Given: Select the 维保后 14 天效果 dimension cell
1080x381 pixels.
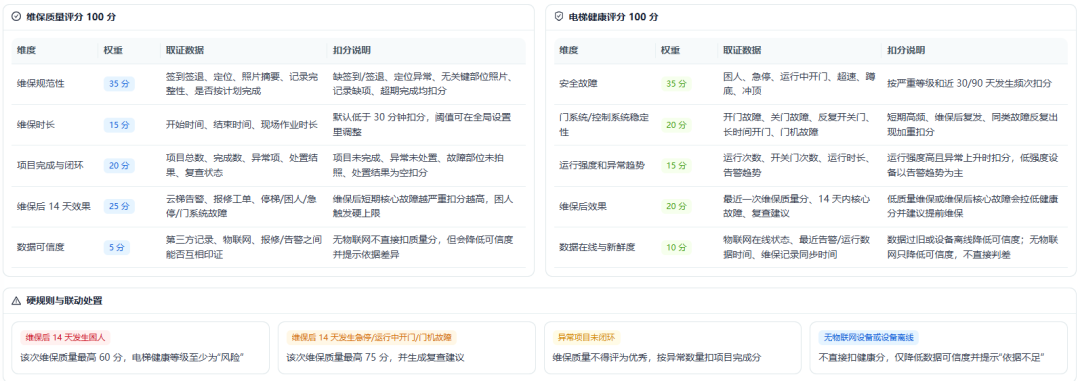Looking at the screenshot, I should coord(53,206).
